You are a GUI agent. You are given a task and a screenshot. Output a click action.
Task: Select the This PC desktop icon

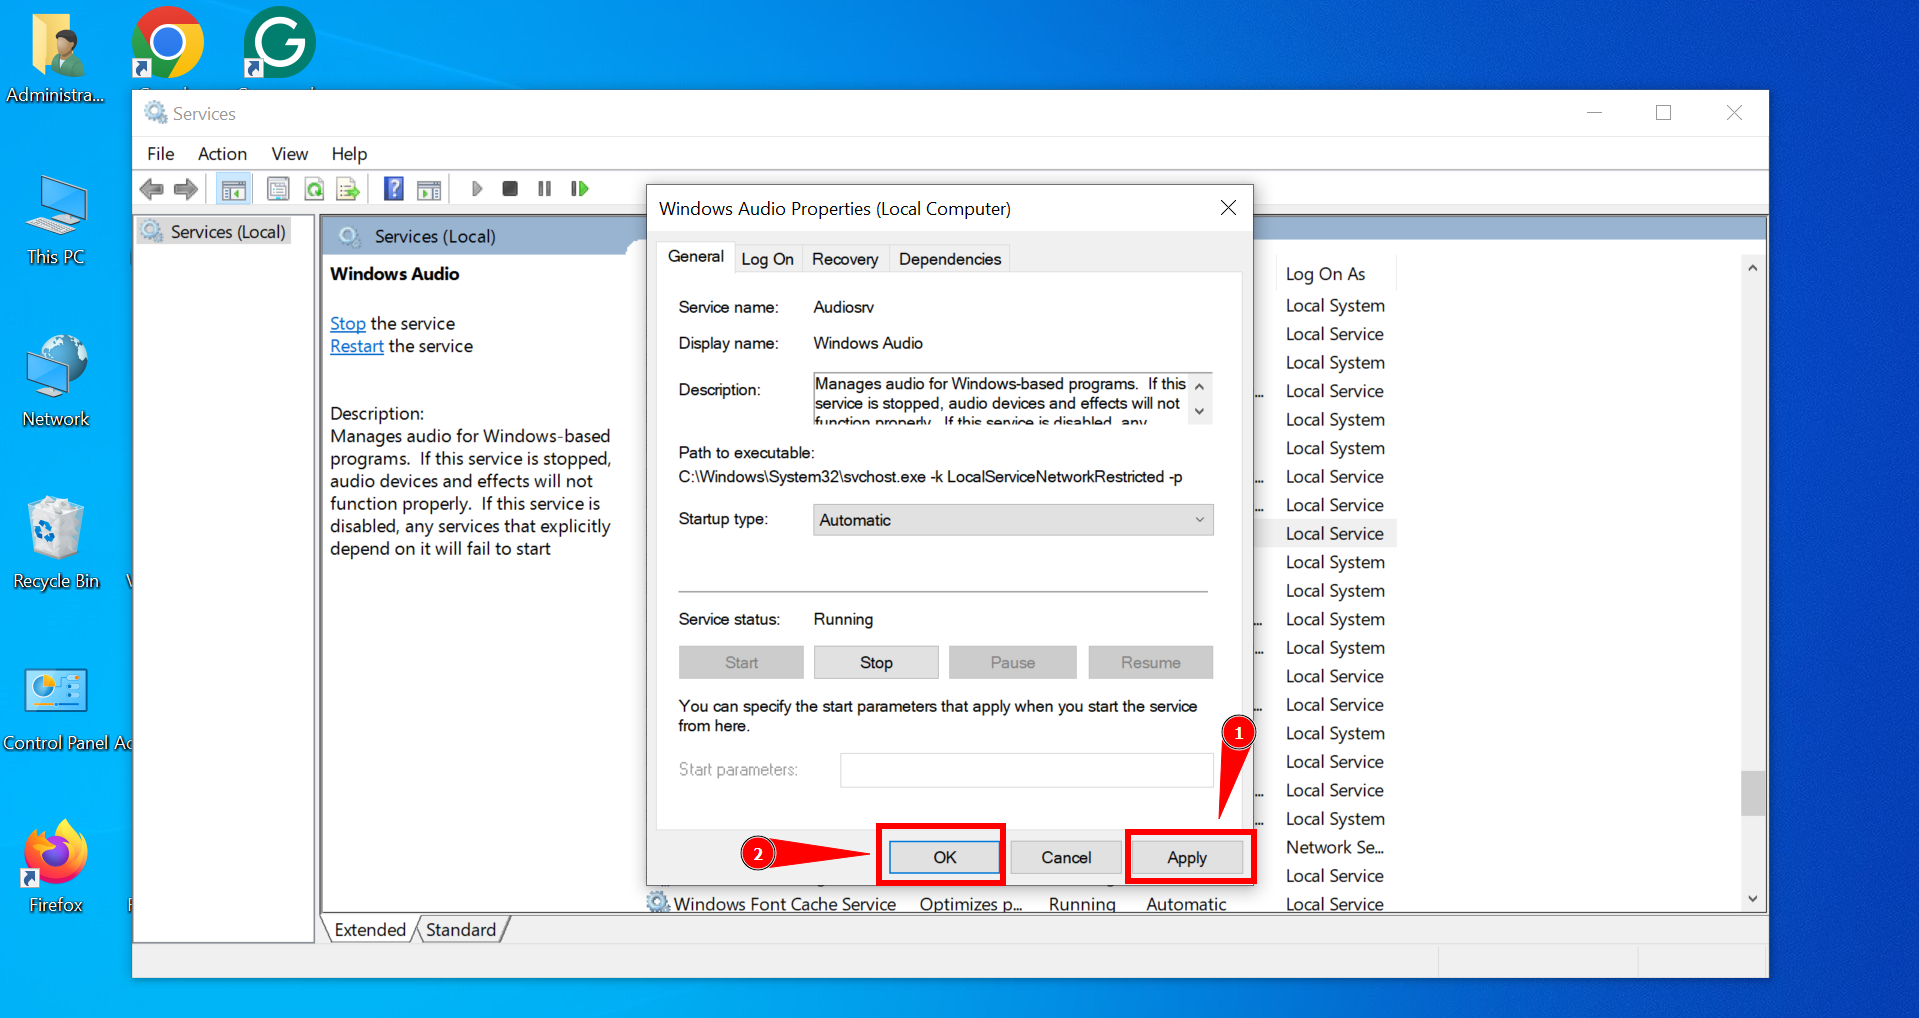coord(56,220)
